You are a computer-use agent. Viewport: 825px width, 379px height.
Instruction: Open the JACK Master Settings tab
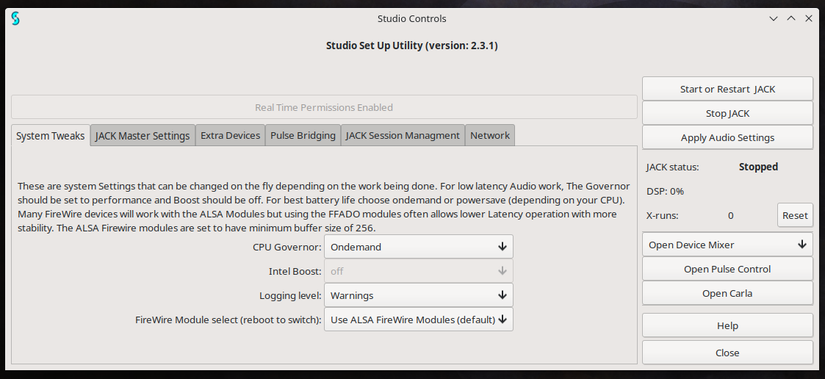pos(143,136)
